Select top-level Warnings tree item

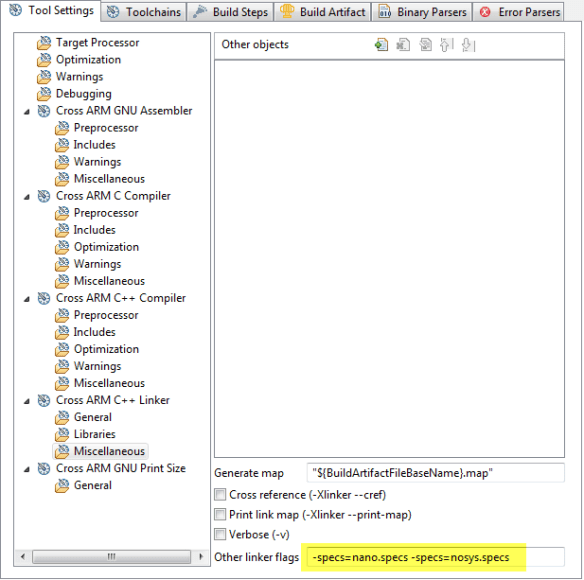pyautogui.click(x=79, y=77)
